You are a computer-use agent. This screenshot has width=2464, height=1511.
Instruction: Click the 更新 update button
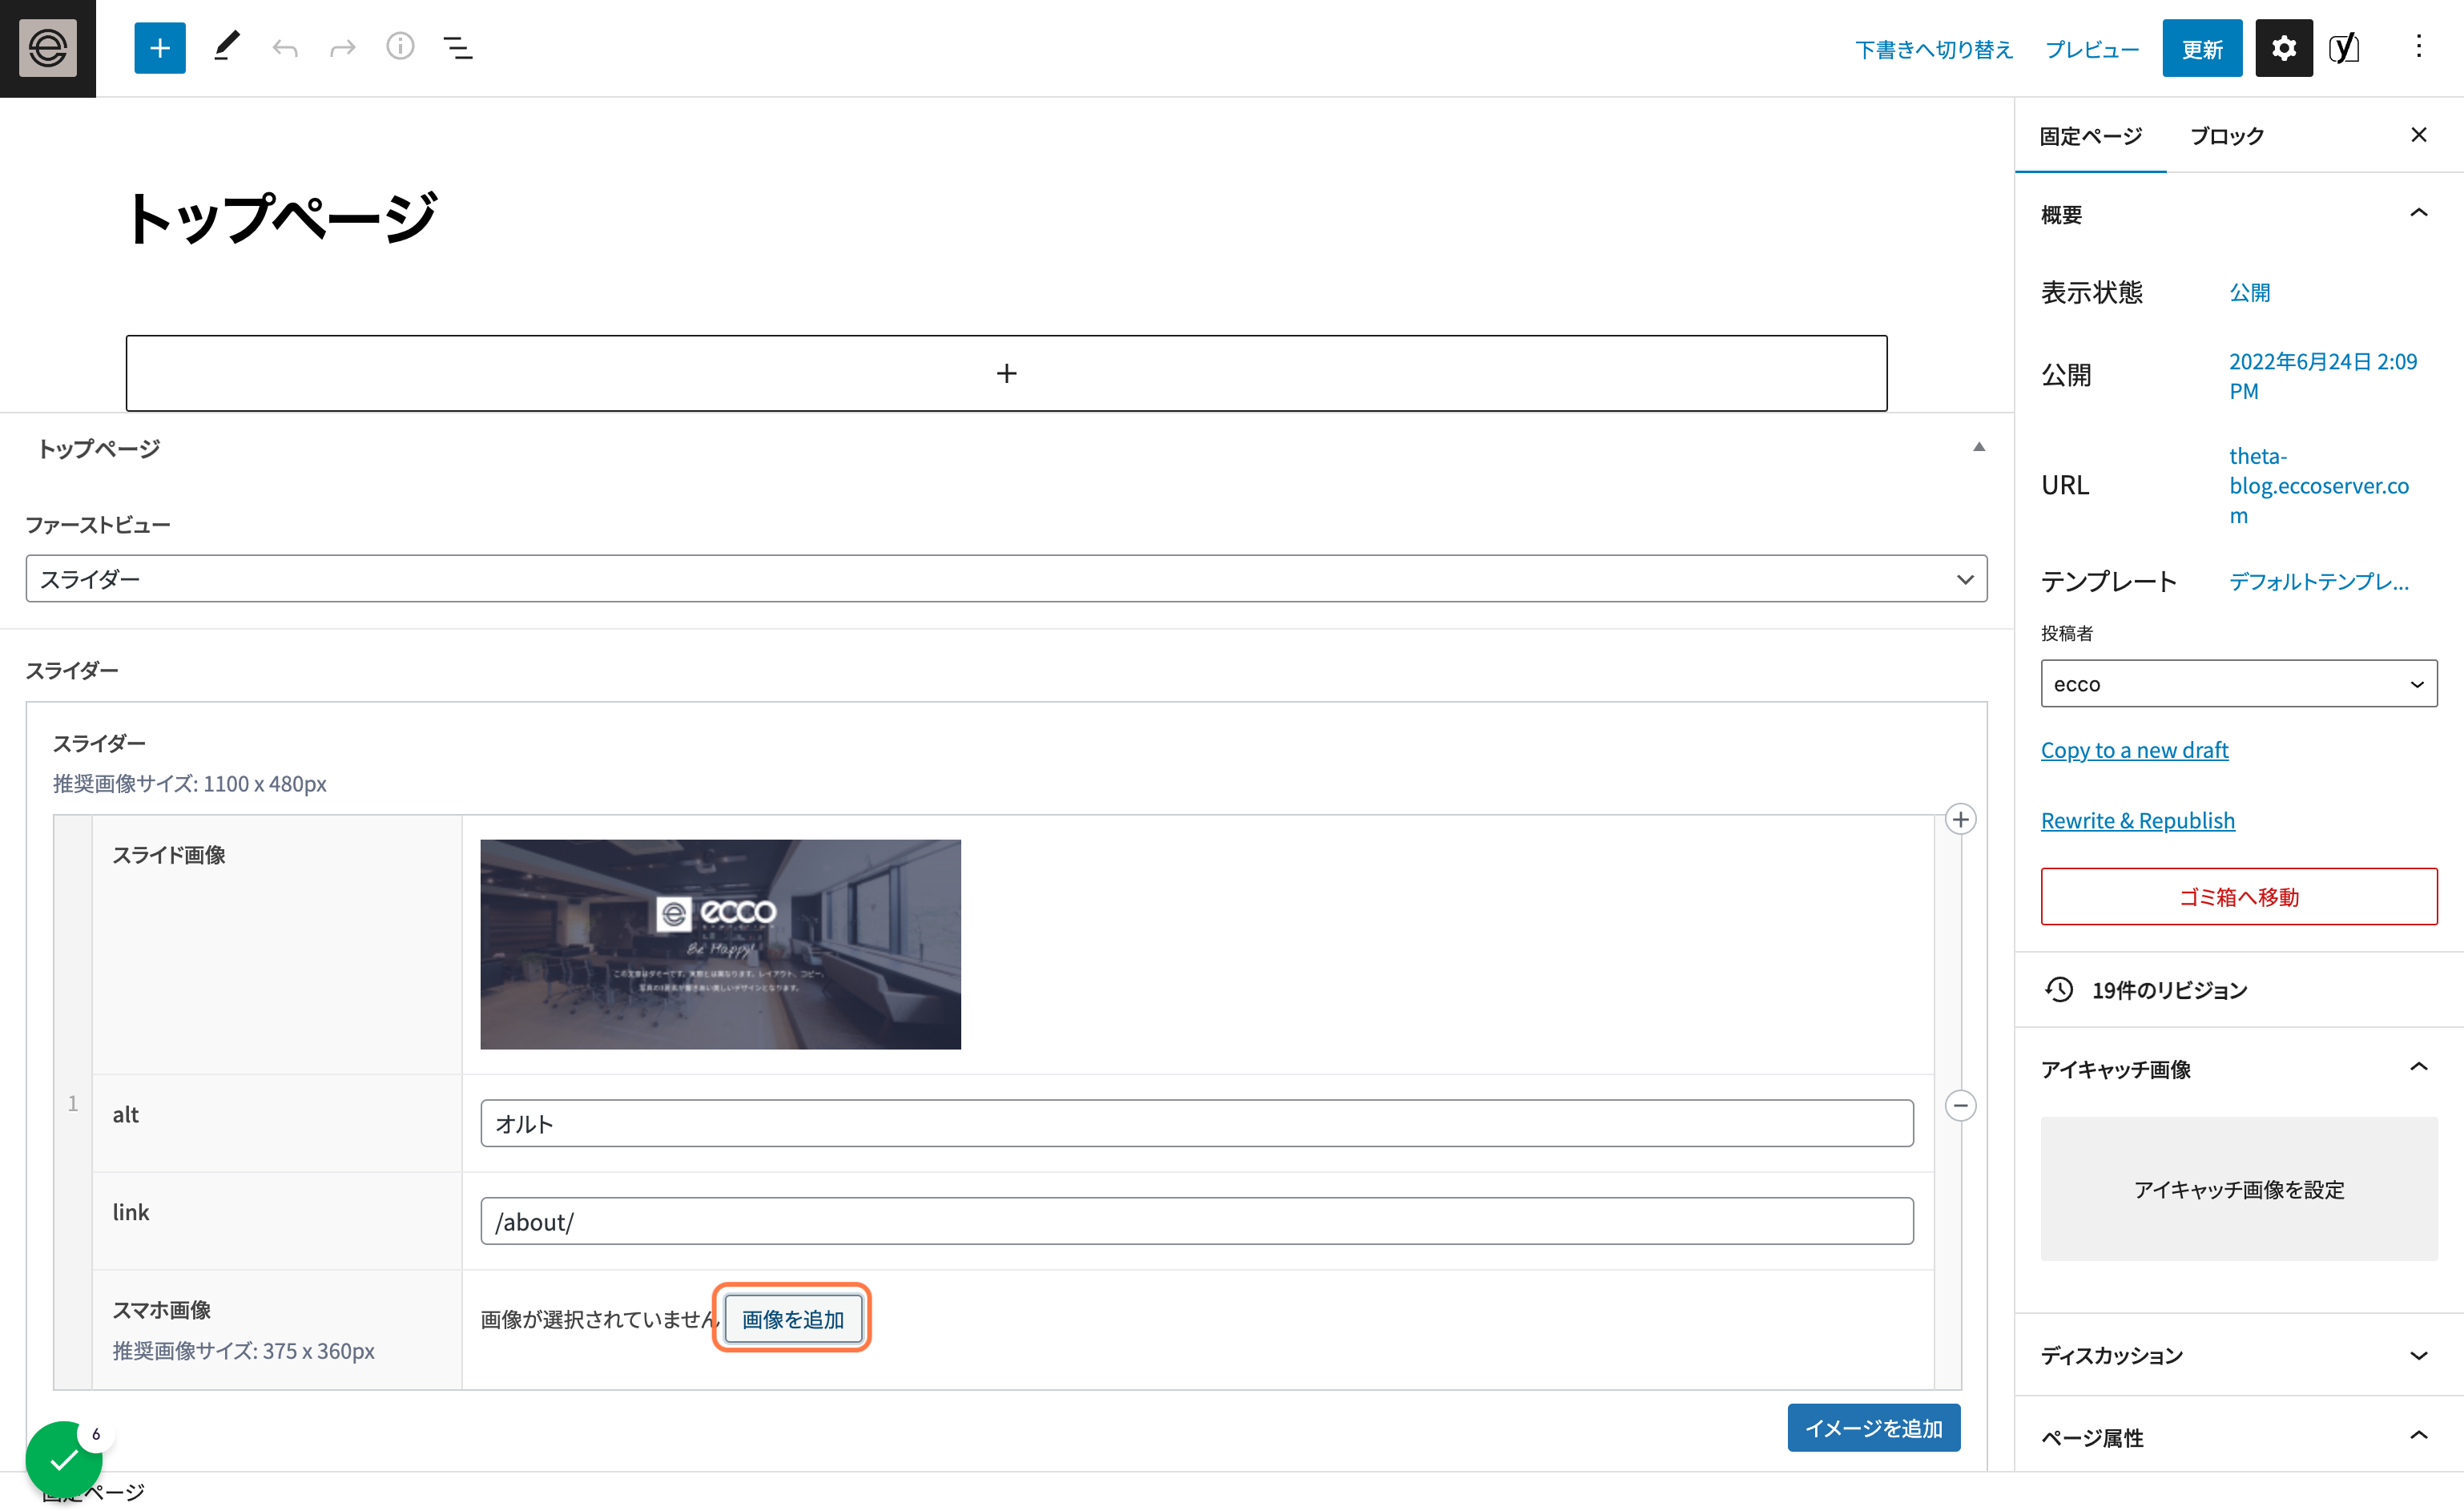(x=2202, y=48)
